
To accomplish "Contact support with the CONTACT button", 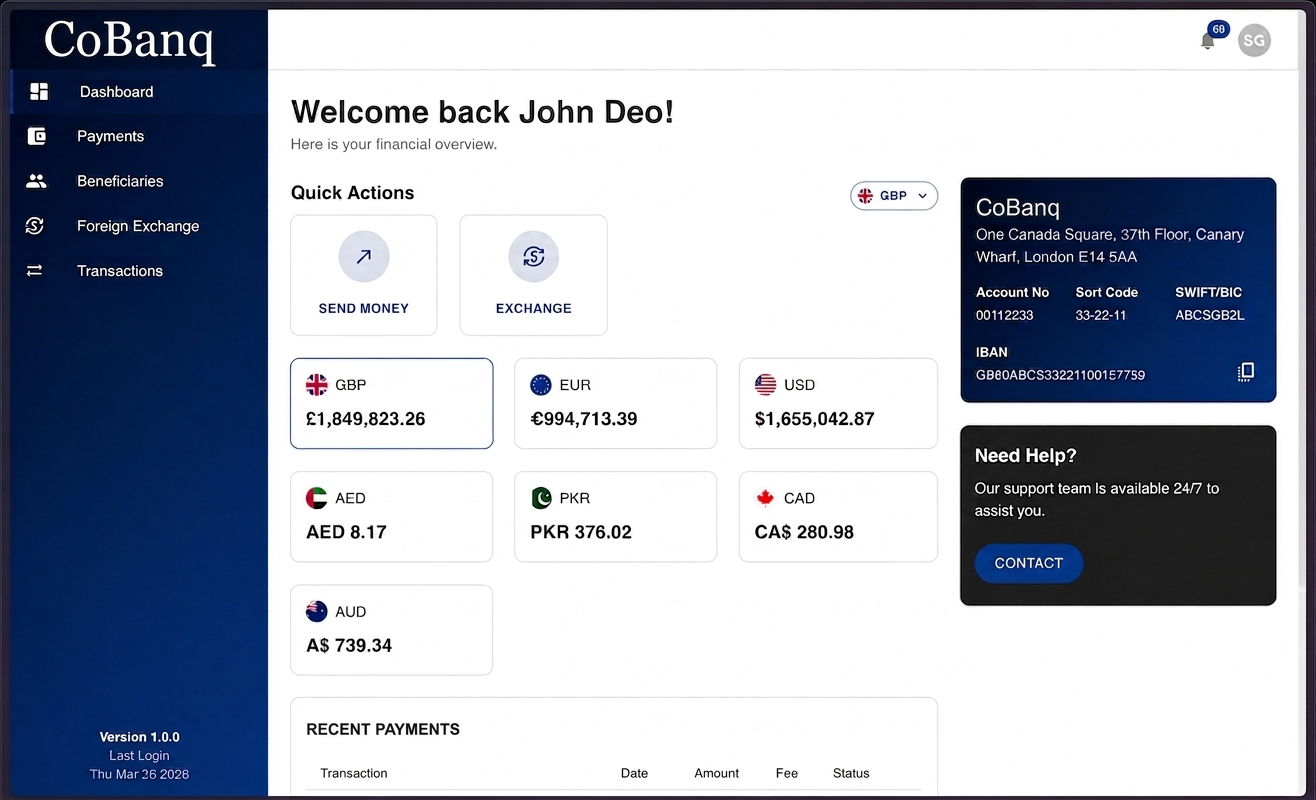I will coord(1029,563).
